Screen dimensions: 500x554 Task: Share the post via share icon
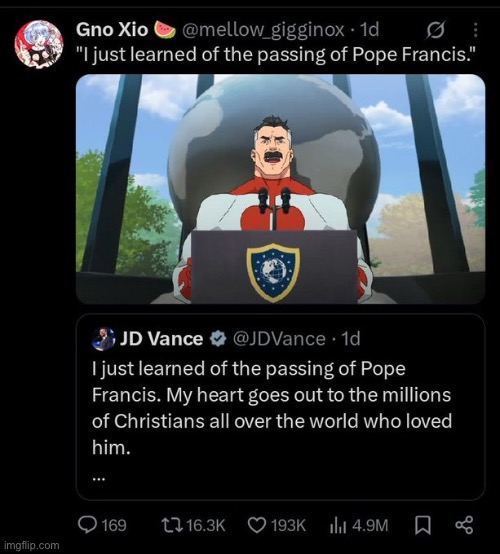[464, 525]
